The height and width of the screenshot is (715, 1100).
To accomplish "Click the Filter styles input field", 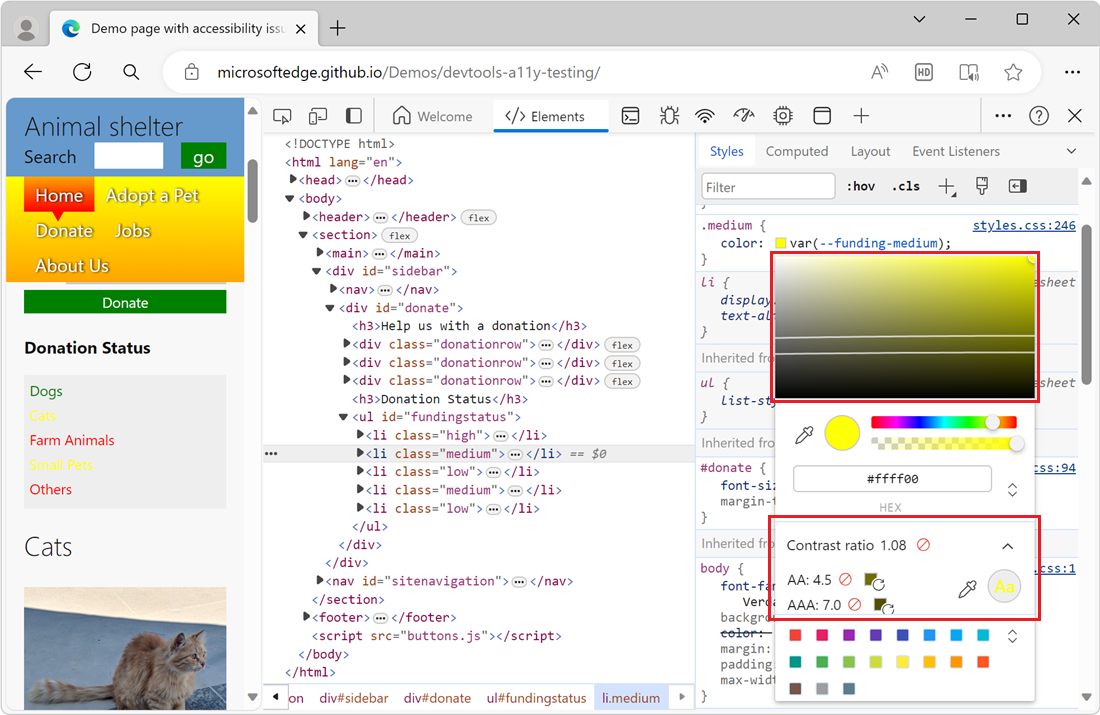I will pos(768,186).
